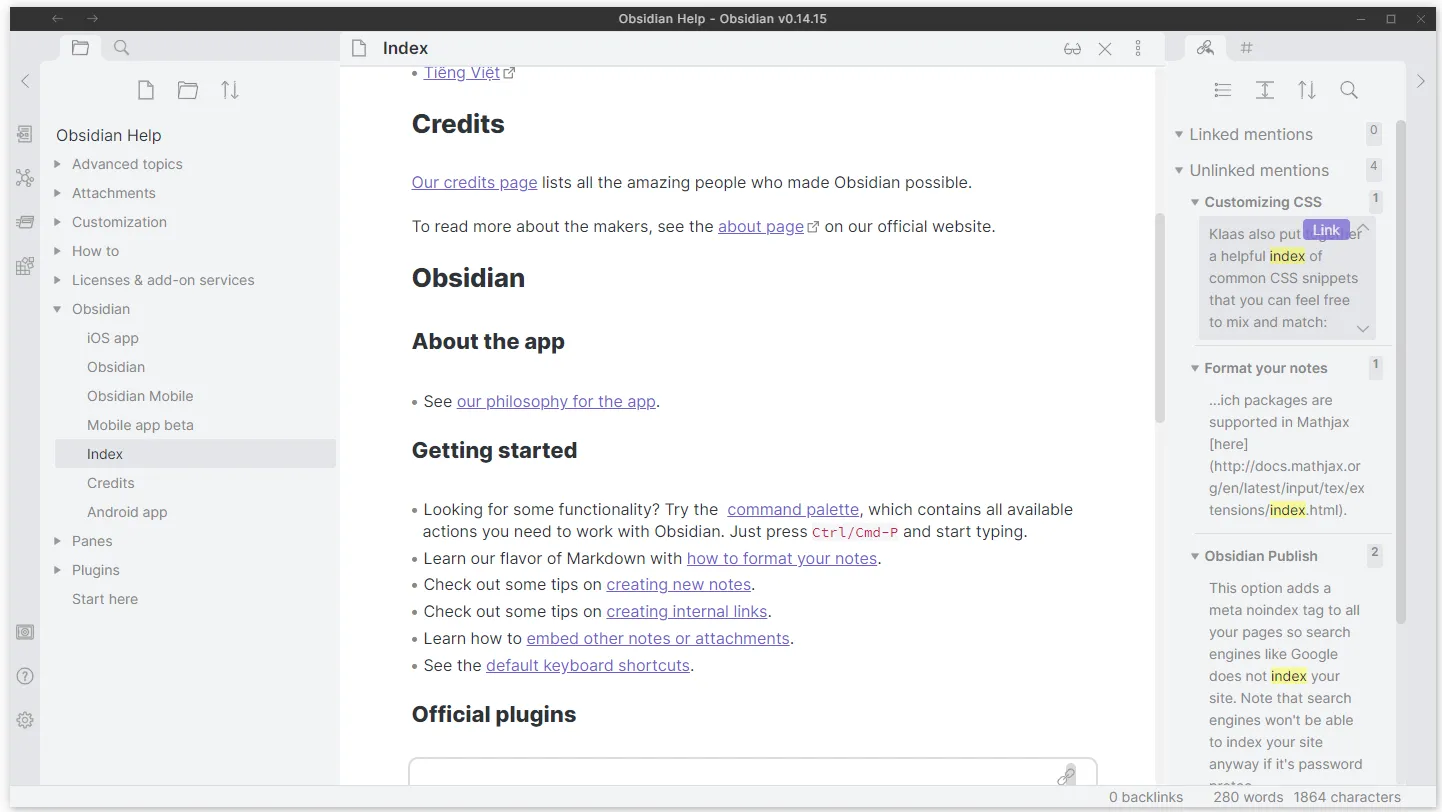The height and width of the screenshot is (812, 1442).
Task: Close the Index pane
Action: click(1105, 48)
